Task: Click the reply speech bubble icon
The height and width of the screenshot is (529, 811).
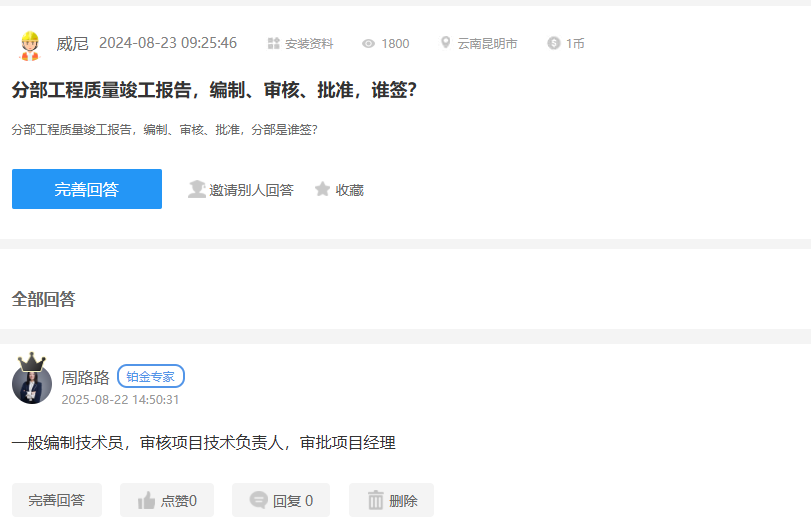Action: coord(258,500)
